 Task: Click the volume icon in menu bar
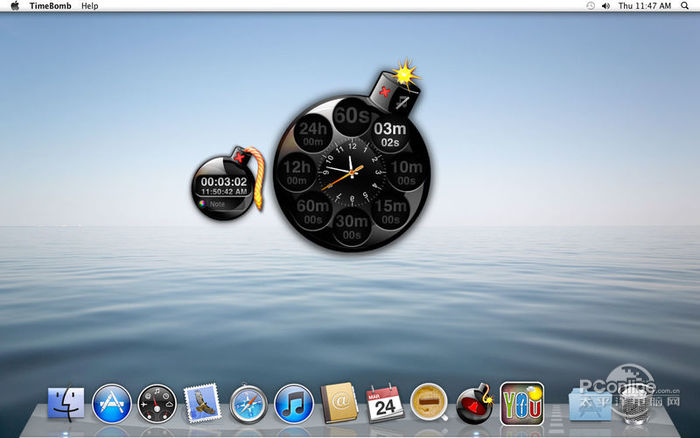click(605, 6)
